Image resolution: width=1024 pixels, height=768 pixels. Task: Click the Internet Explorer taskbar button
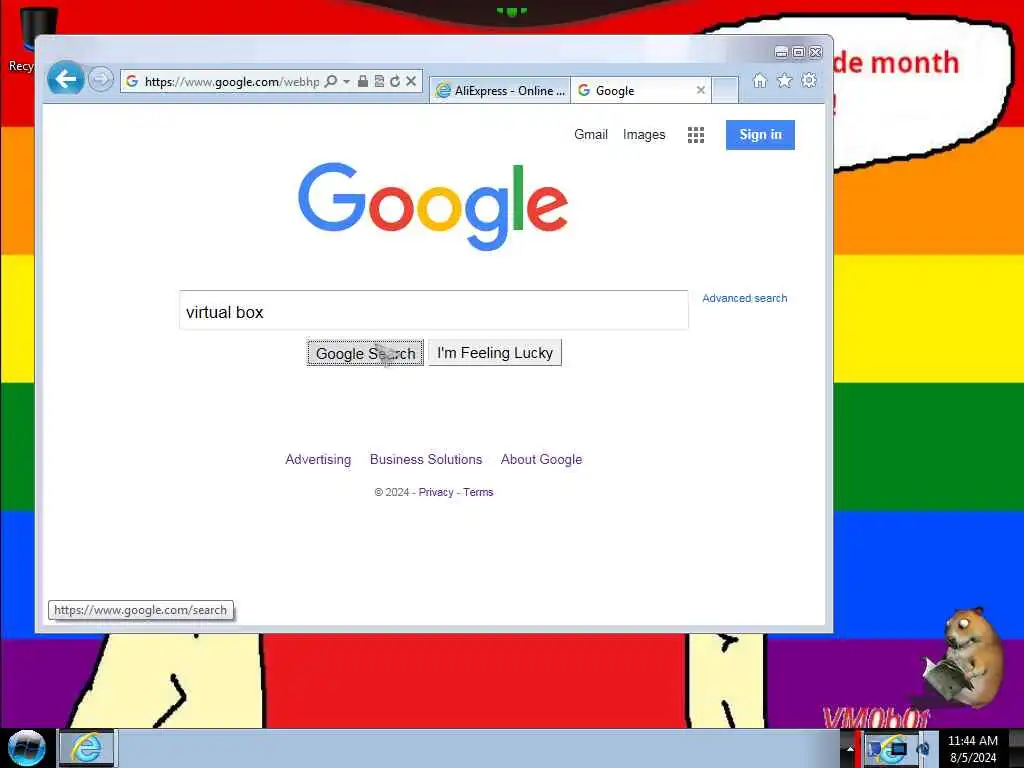[x=87, y=748]
